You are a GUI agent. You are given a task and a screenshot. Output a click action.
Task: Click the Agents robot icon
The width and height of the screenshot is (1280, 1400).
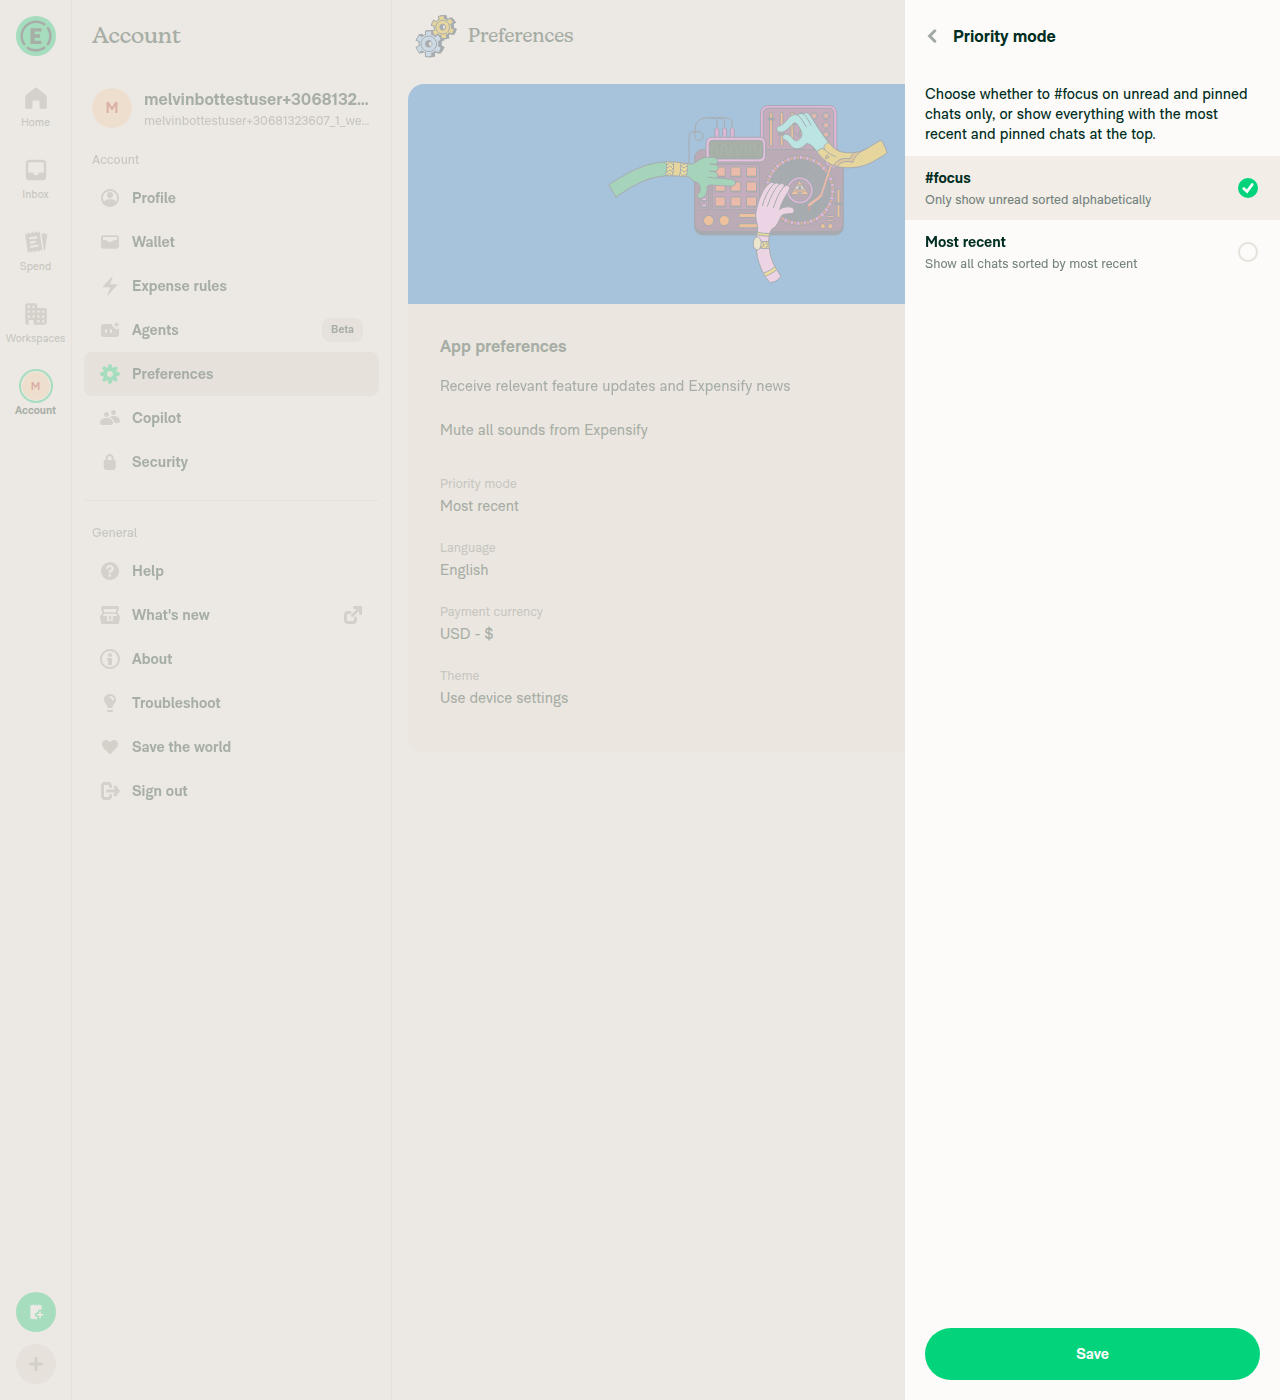pos(110,330)
